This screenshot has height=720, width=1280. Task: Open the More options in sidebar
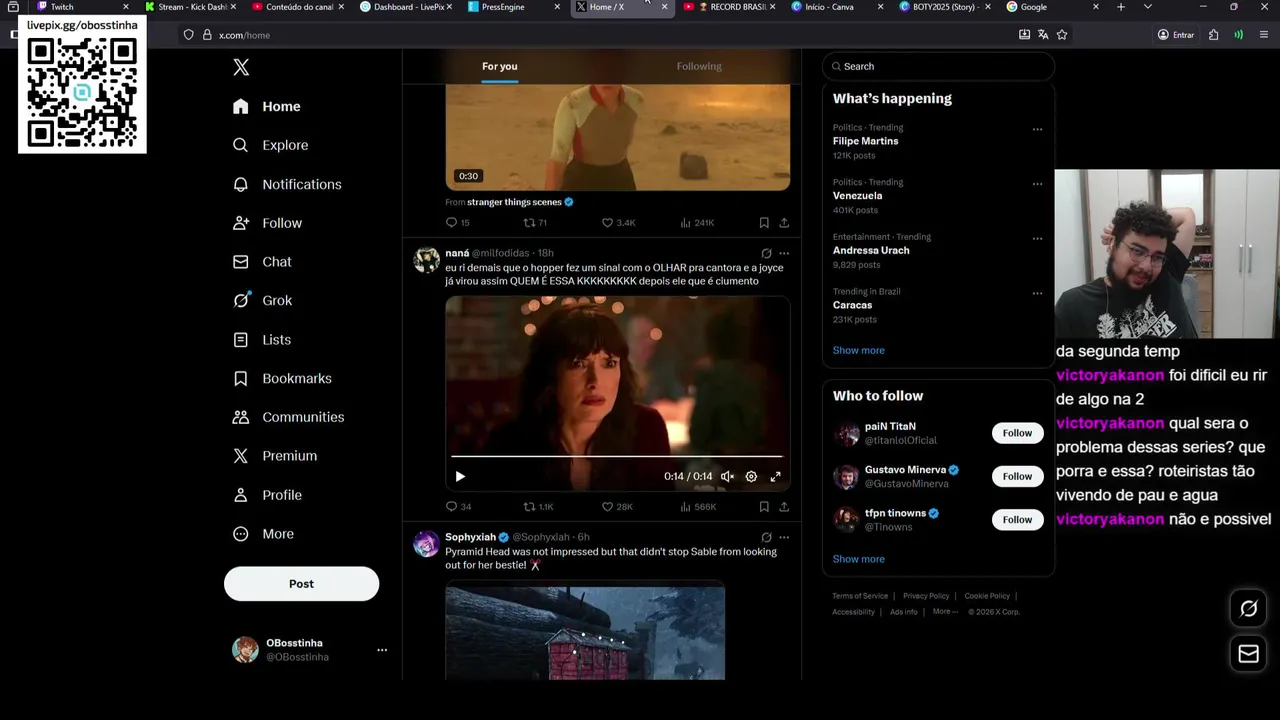click(x=264, y=534)
